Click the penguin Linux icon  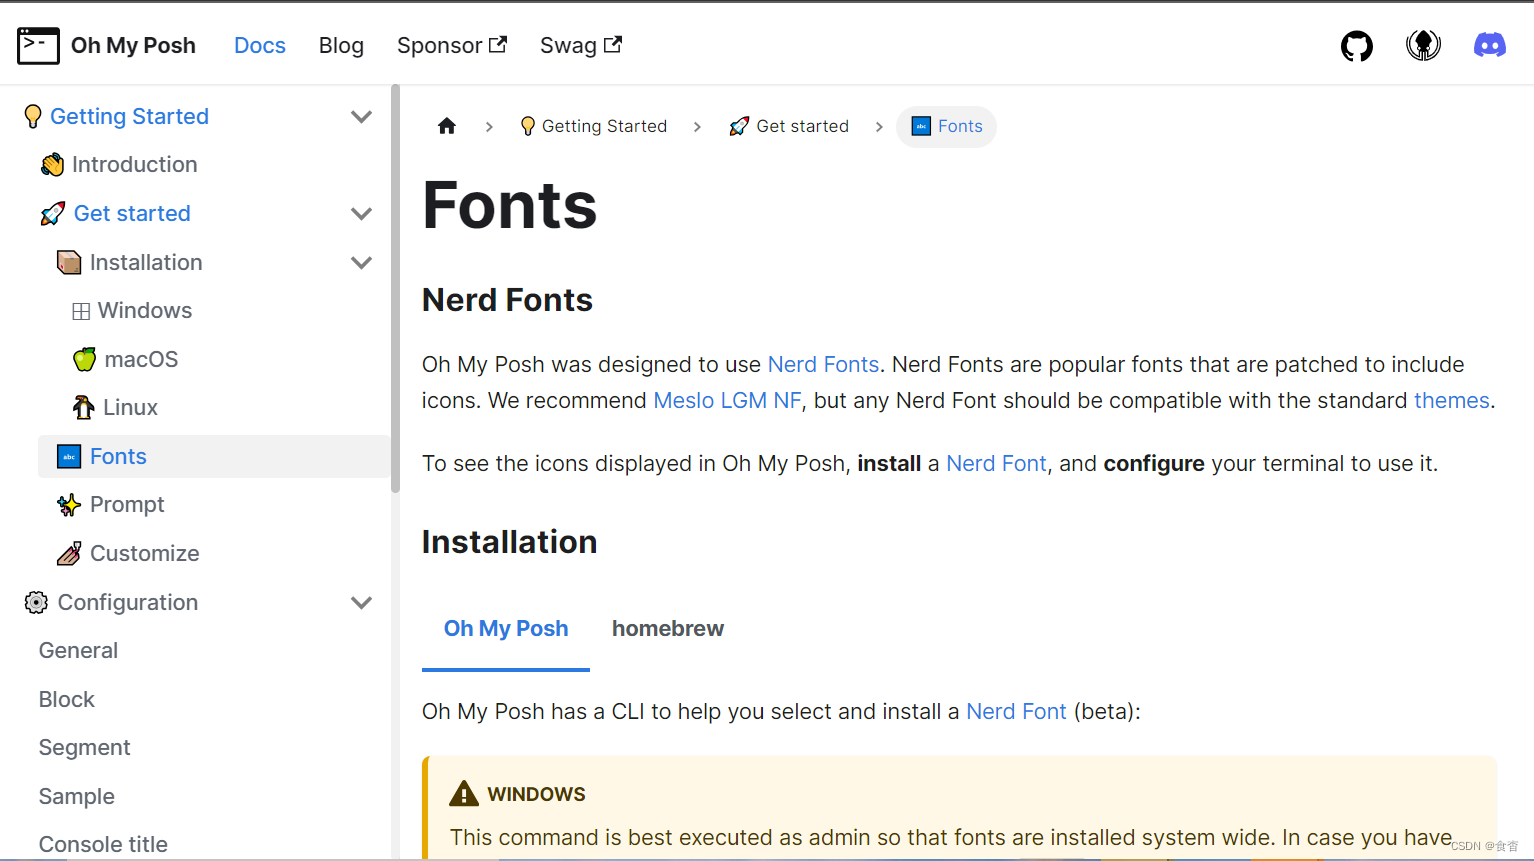(84, 408)
